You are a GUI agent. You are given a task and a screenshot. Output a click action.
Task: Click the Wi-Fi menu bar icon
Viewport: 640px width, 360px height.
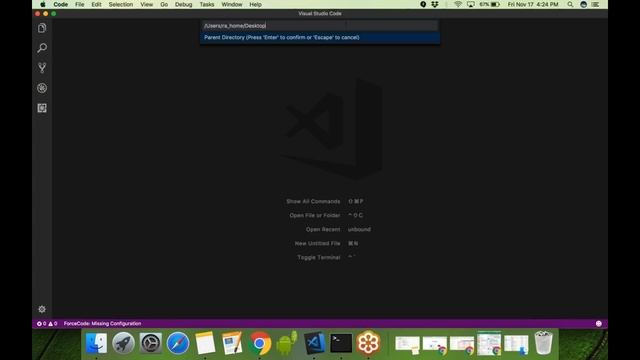pyautogui.click(x=458, y=4)
